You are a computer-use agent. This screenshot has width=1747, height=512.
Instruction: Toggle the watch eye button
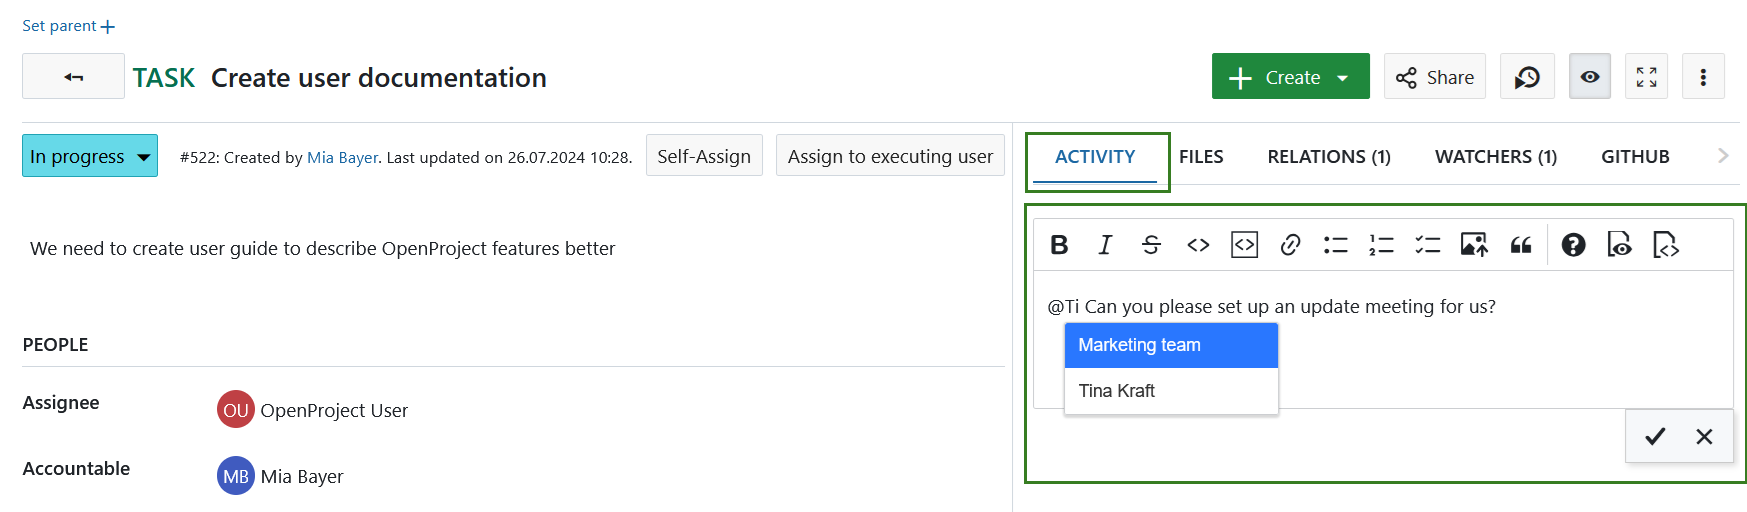click(x=1590, y=77)
